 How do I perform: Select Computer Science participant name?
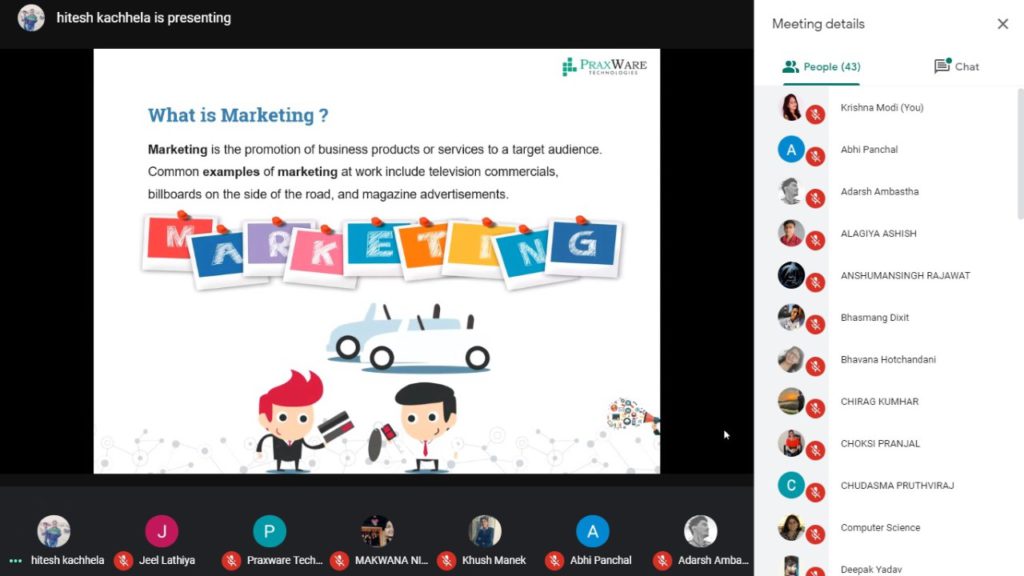click(x=880, y=527)
